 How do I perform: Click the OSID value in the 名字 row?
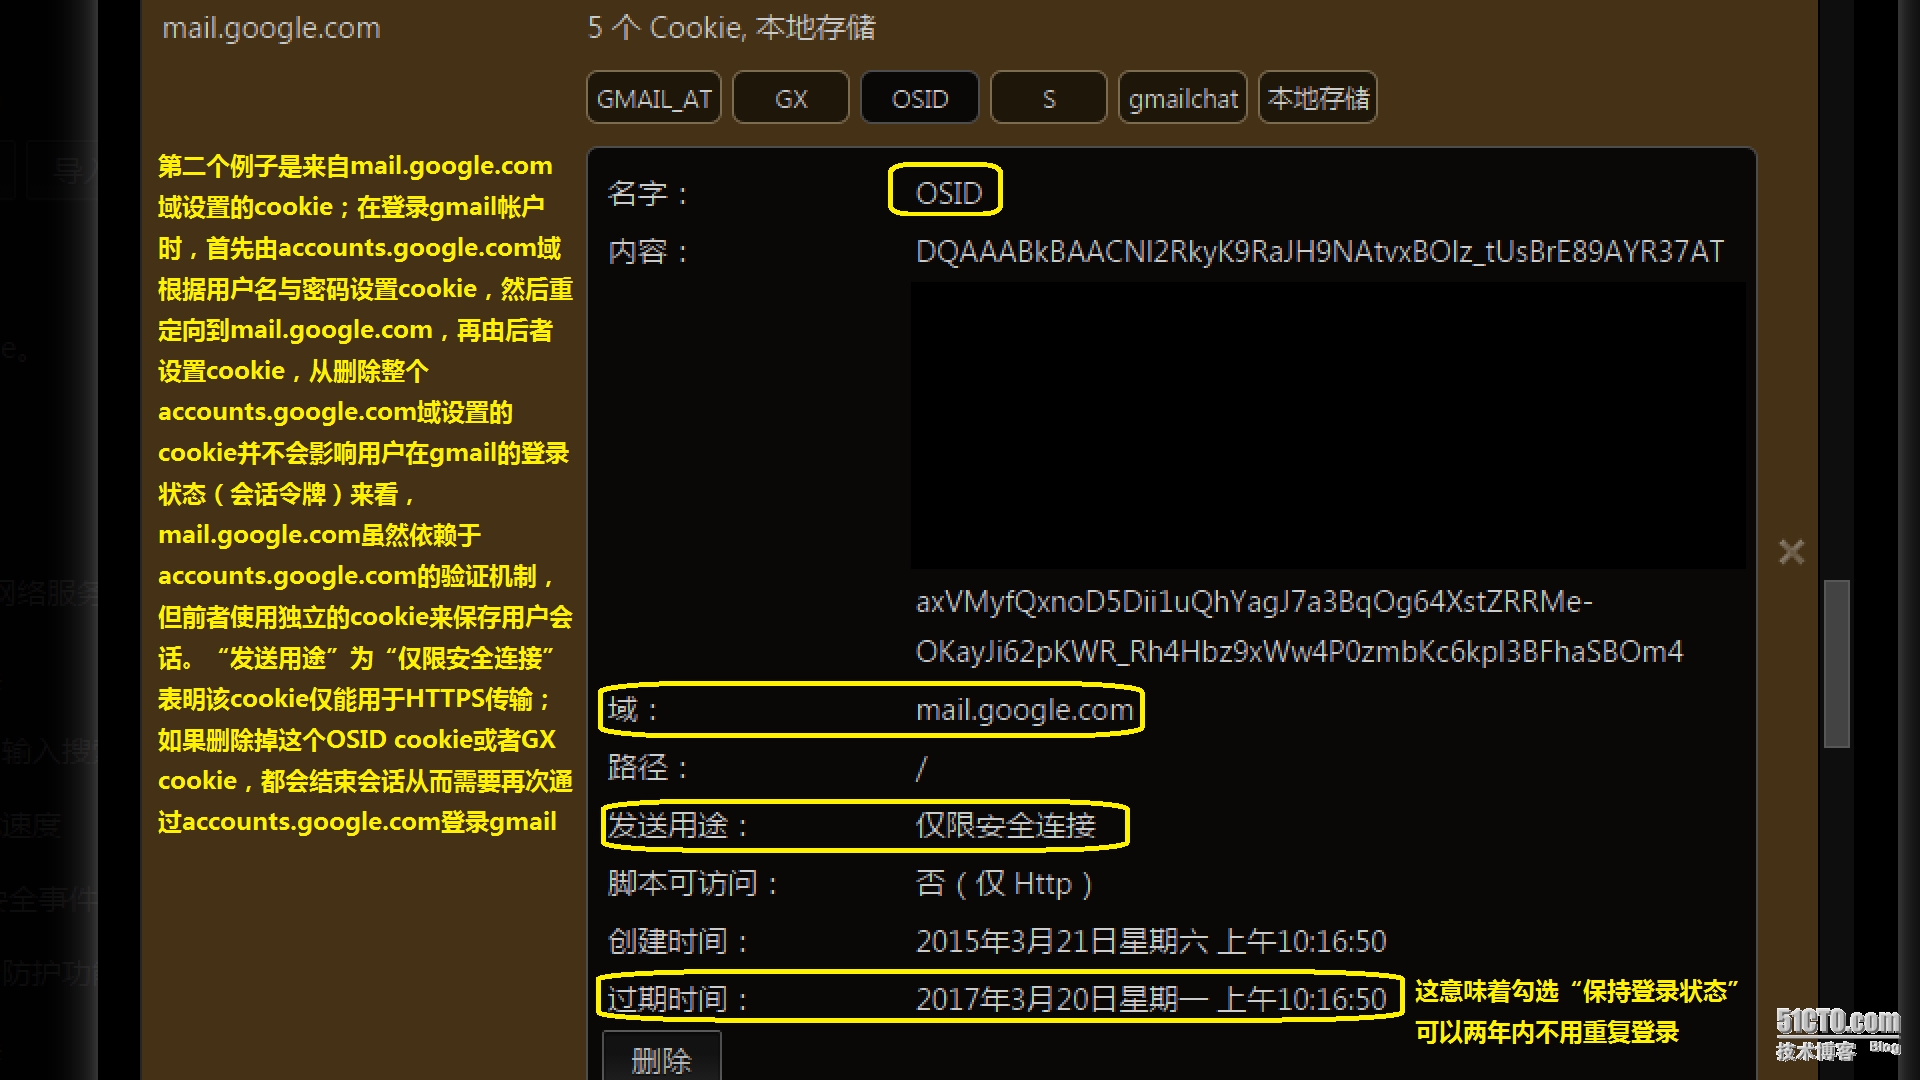point(948,193)
